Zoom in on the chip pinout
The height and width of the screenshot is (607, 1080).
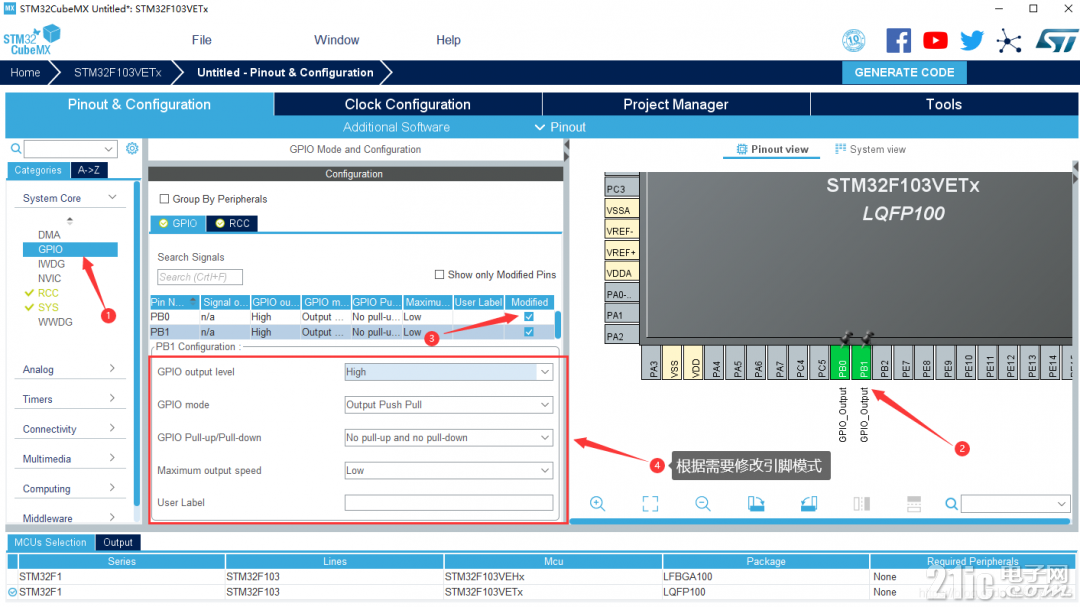point(597,504)
